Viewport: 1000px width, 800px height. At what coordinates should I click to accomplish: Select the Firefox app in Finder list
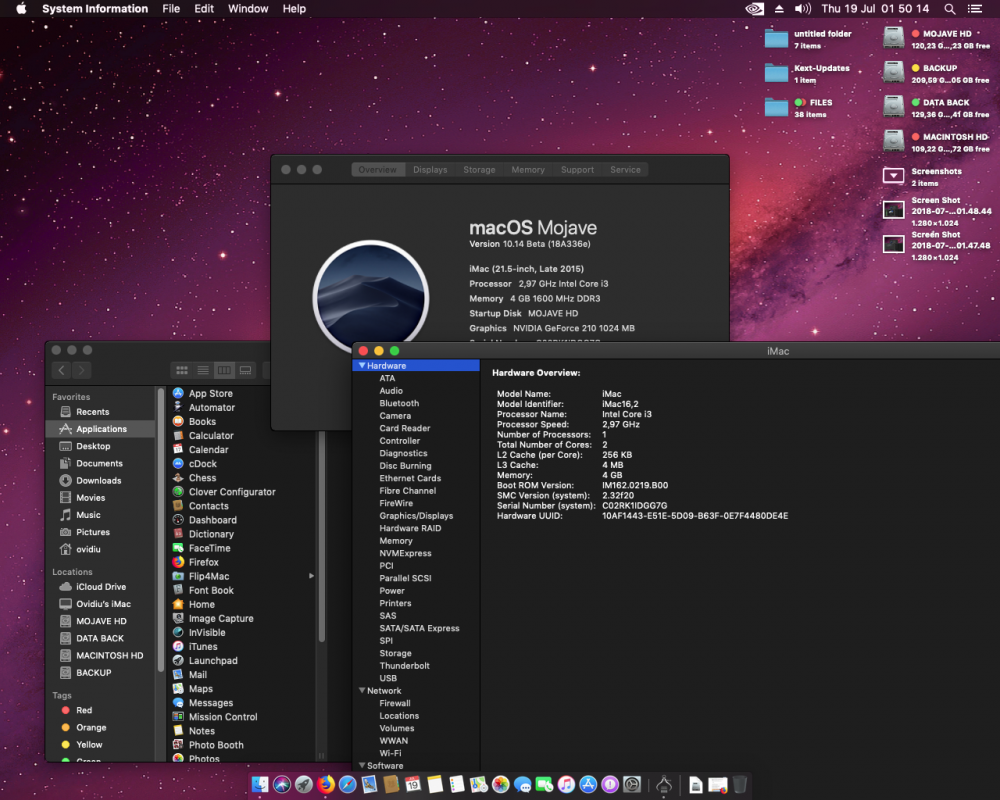(x=196, y=562)
